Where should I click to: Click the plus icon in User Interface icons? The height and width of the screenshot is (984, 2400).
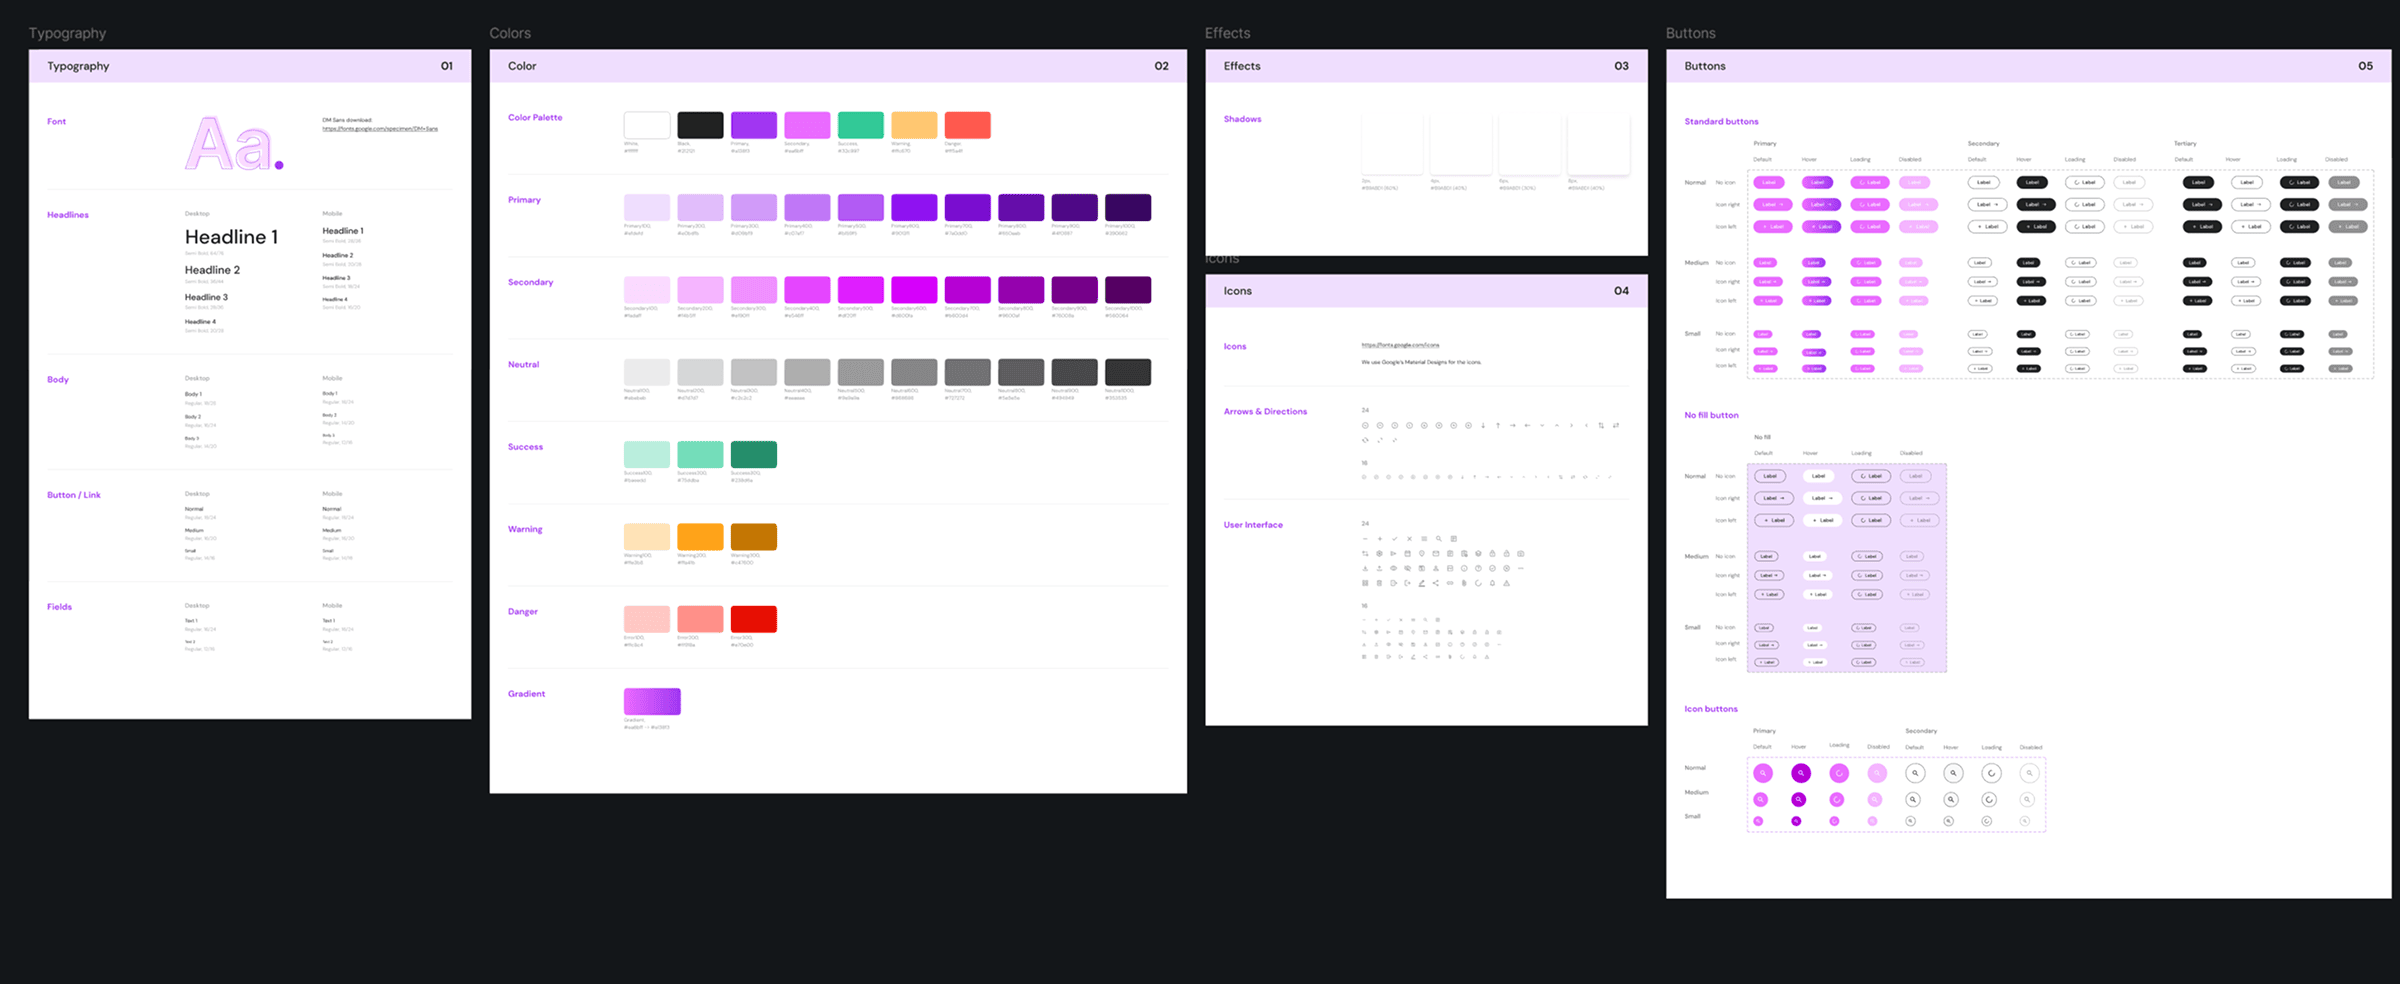pos(1380,539)
